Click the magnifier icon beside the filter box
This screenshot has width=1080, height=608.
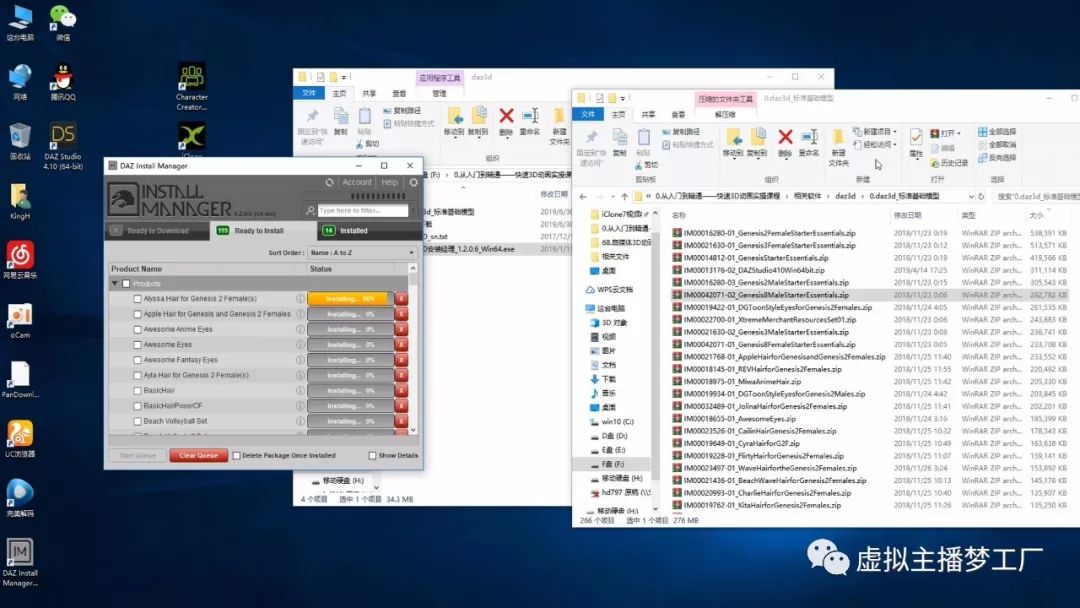point(310,211)
